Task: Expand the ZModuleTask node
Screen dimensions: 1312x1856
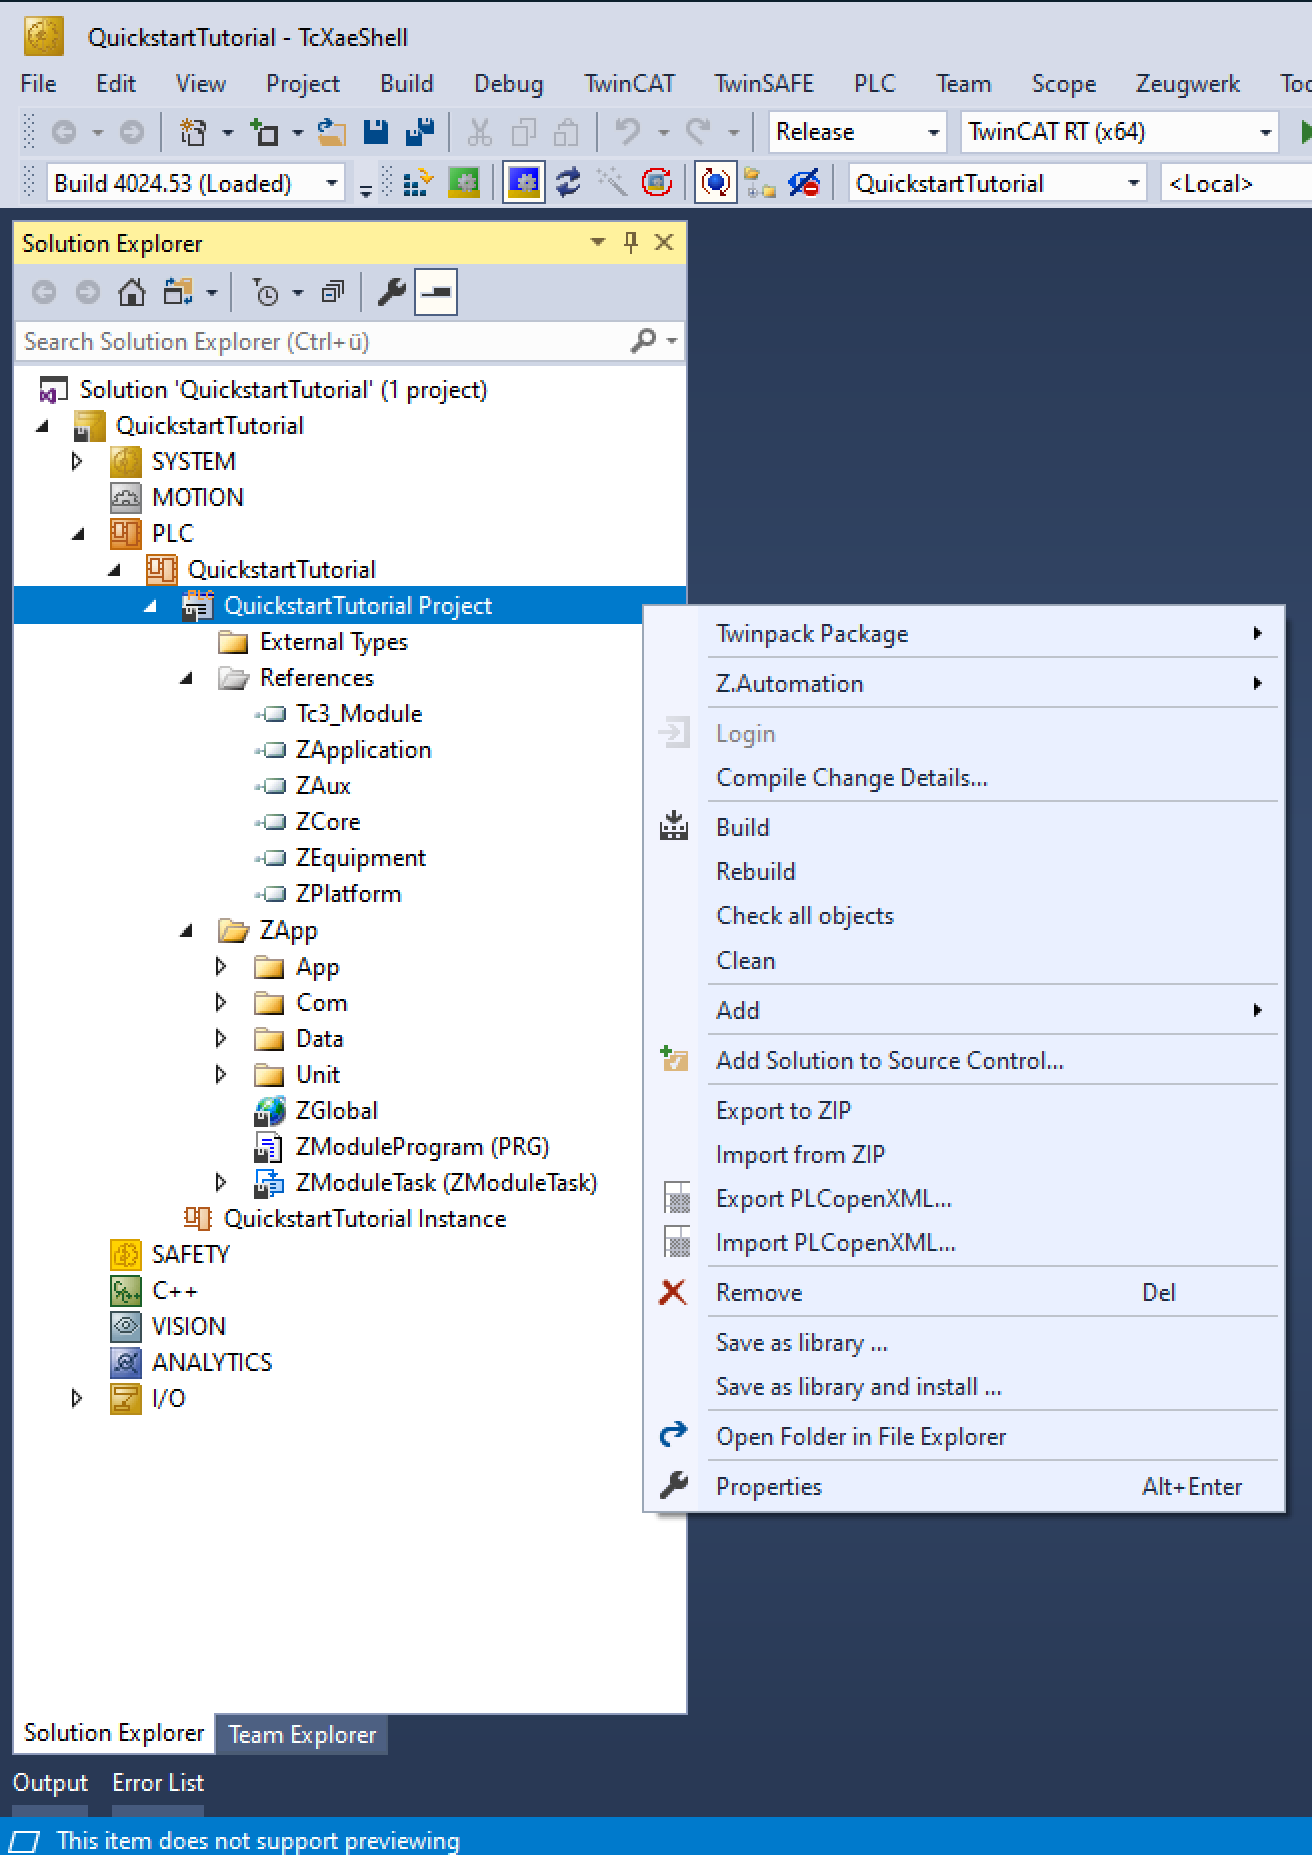Action: 221,1182
